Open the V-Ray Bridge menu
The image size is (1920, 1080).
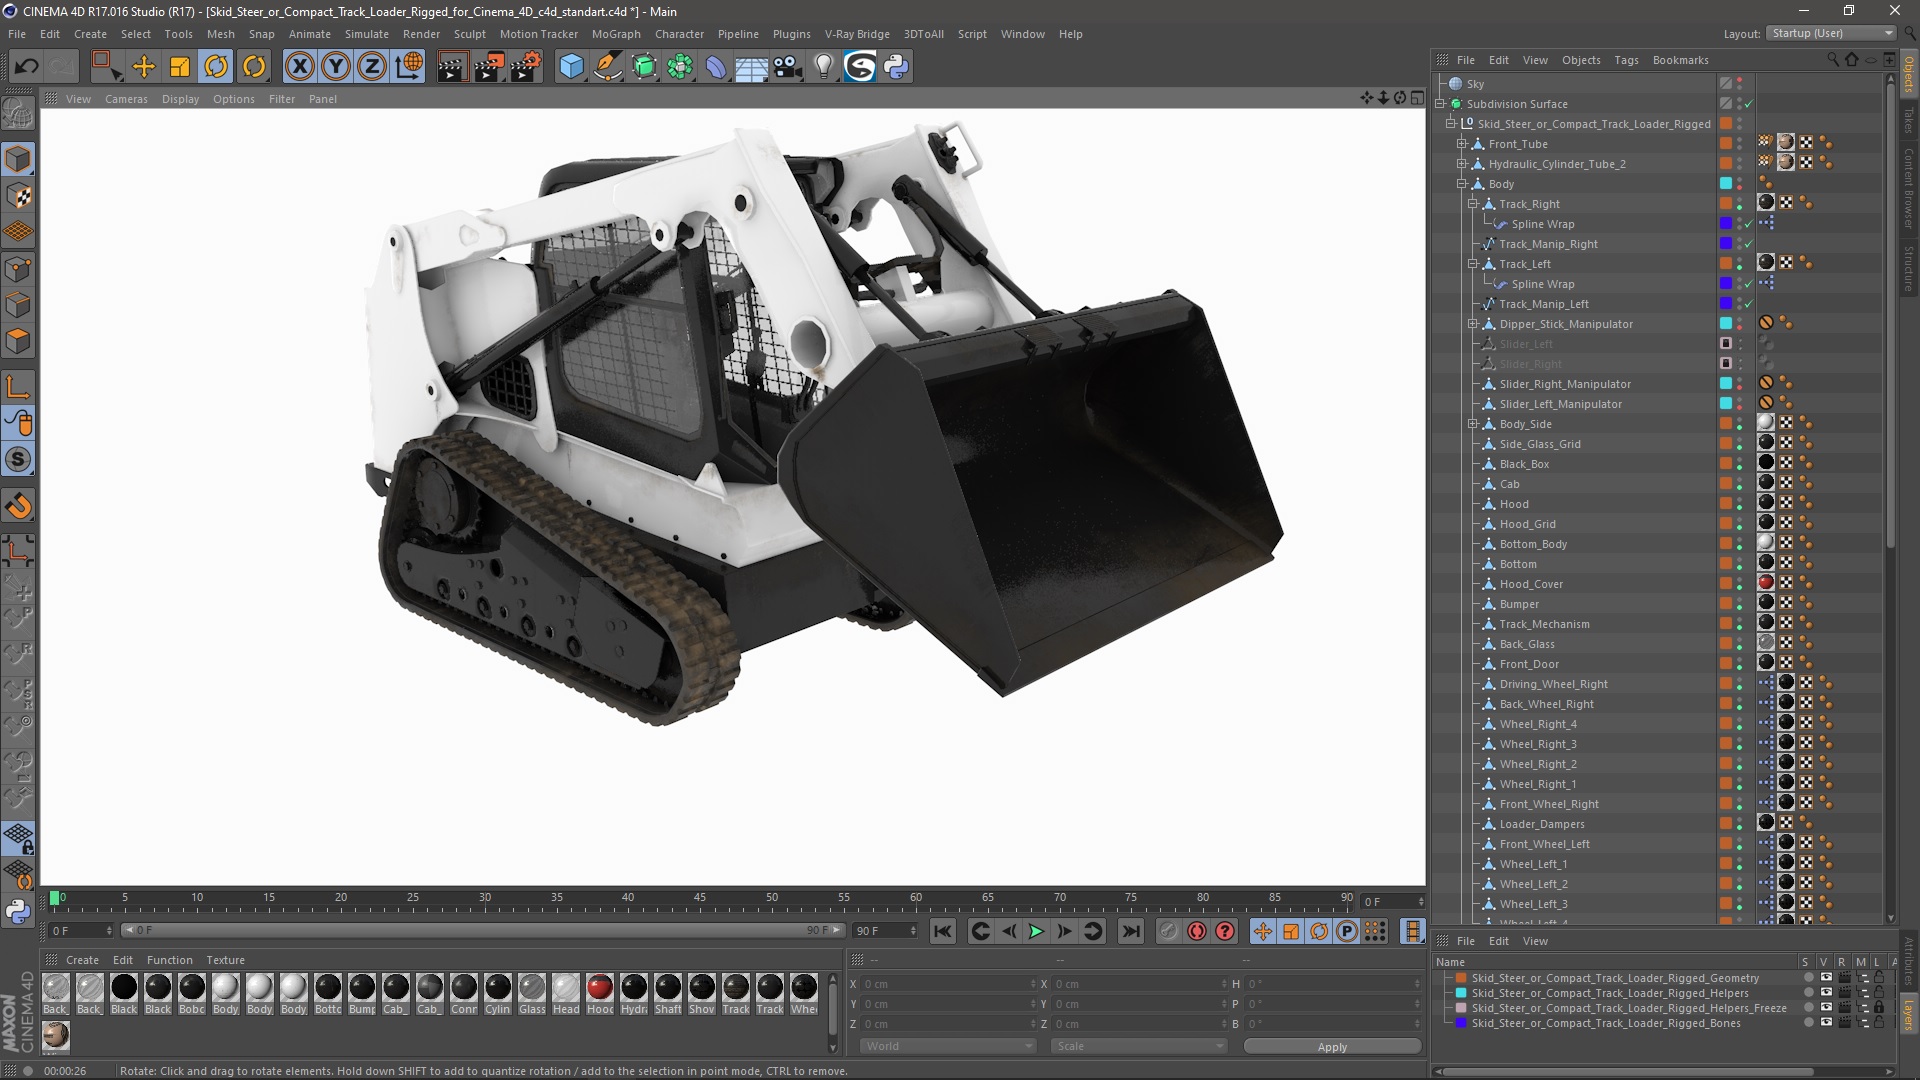[857, 34]
